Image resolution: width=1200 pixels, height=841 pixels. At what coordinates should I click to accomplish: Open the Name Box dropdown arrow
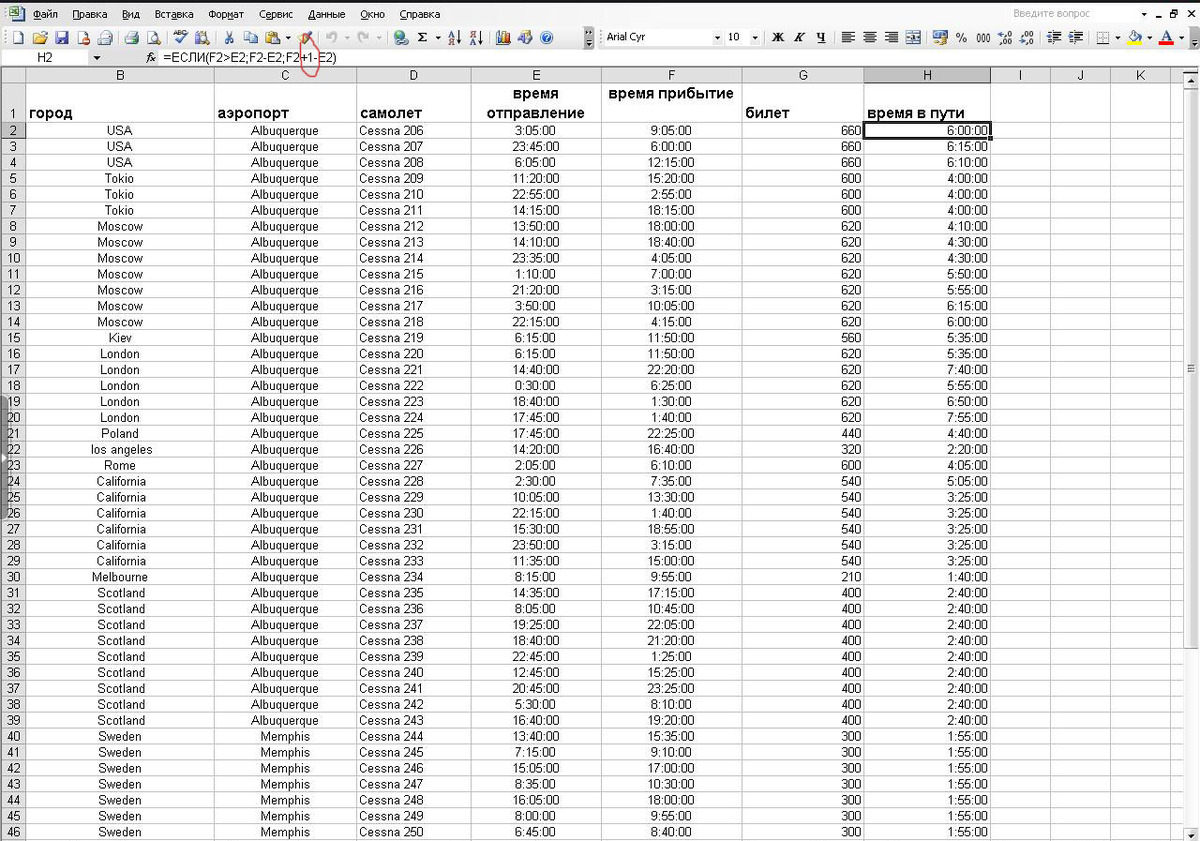pyautogui.click(x=96, y=58)
